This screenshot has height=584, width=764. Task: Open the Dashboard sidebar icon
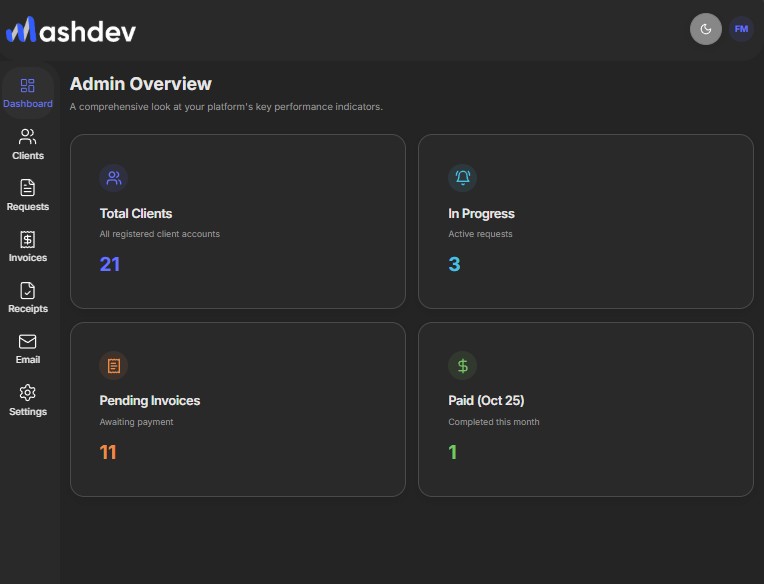pos(28,86)
